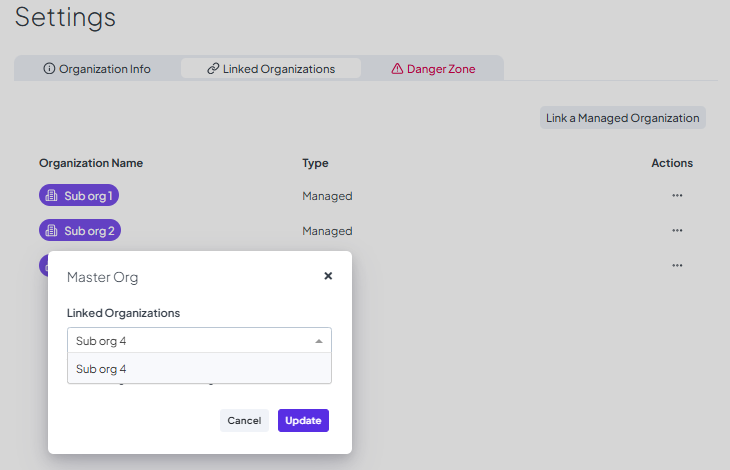Click the building icon in Sub org 2 badge
The image size is (730, 470).
click(x=53, y=231)
